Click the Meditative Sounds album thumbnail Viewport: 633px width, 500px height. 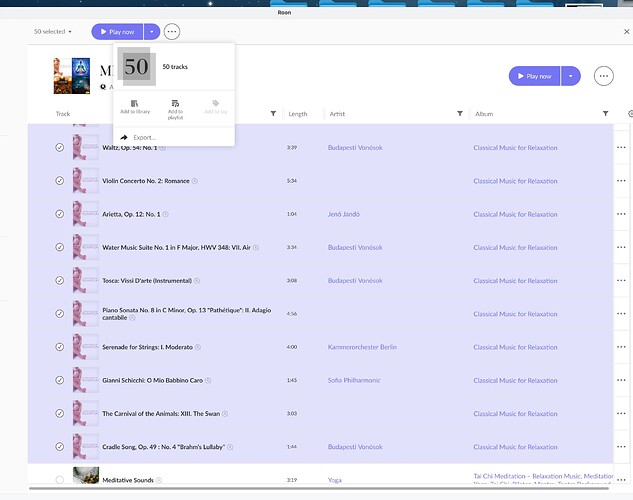(x=86, y=475)
